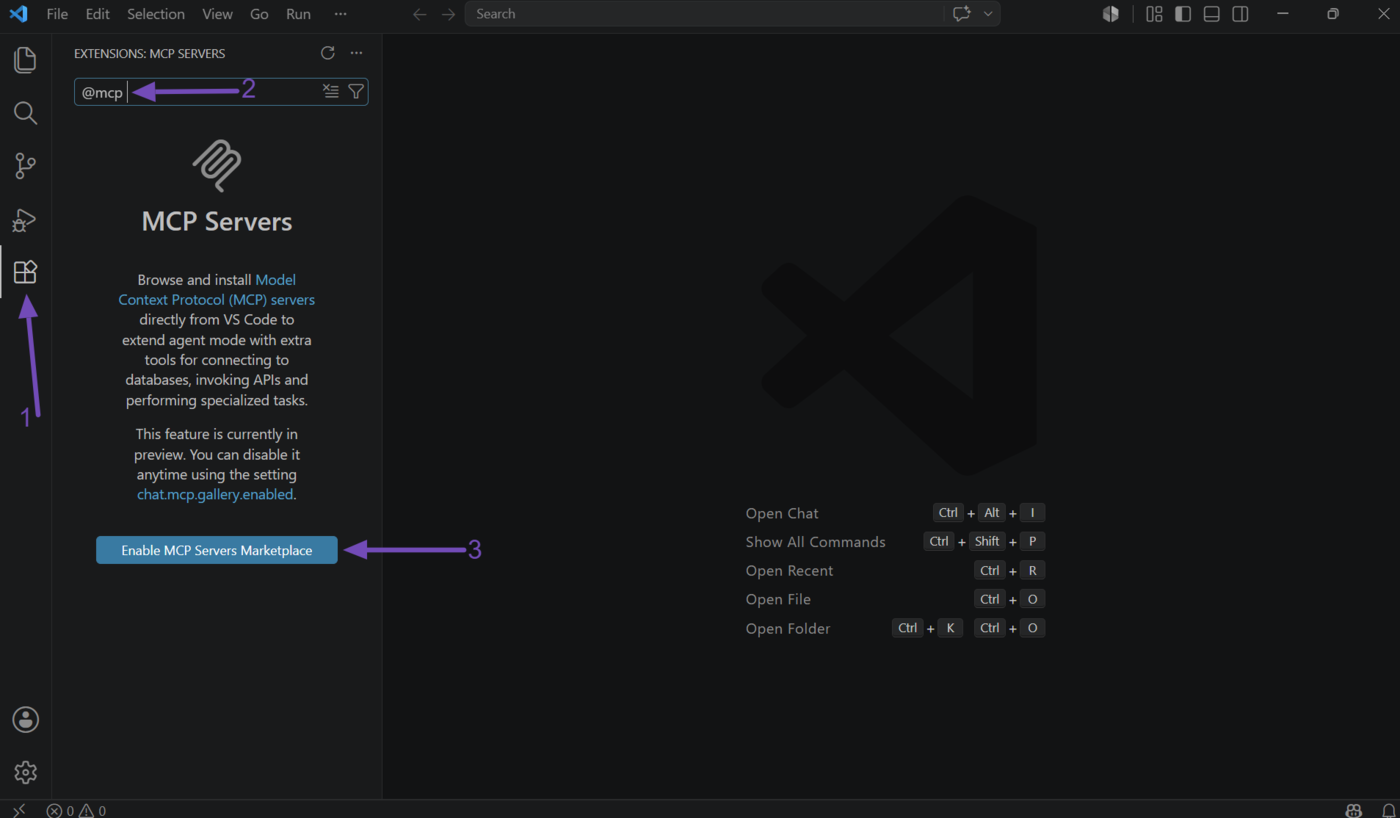Open the Edit menu

coord(98,14)
